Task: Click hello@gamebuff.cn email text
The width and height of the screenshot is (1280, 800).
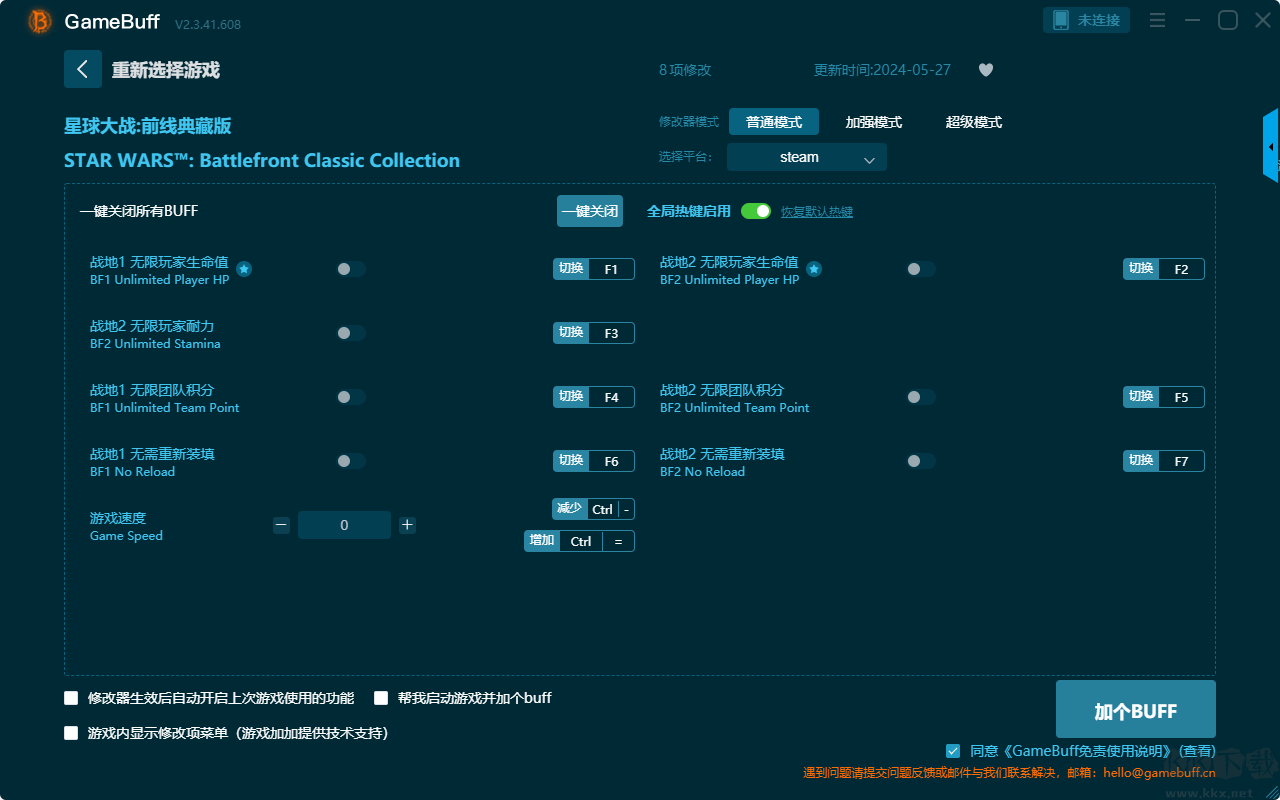Action: pos(1159,773)
